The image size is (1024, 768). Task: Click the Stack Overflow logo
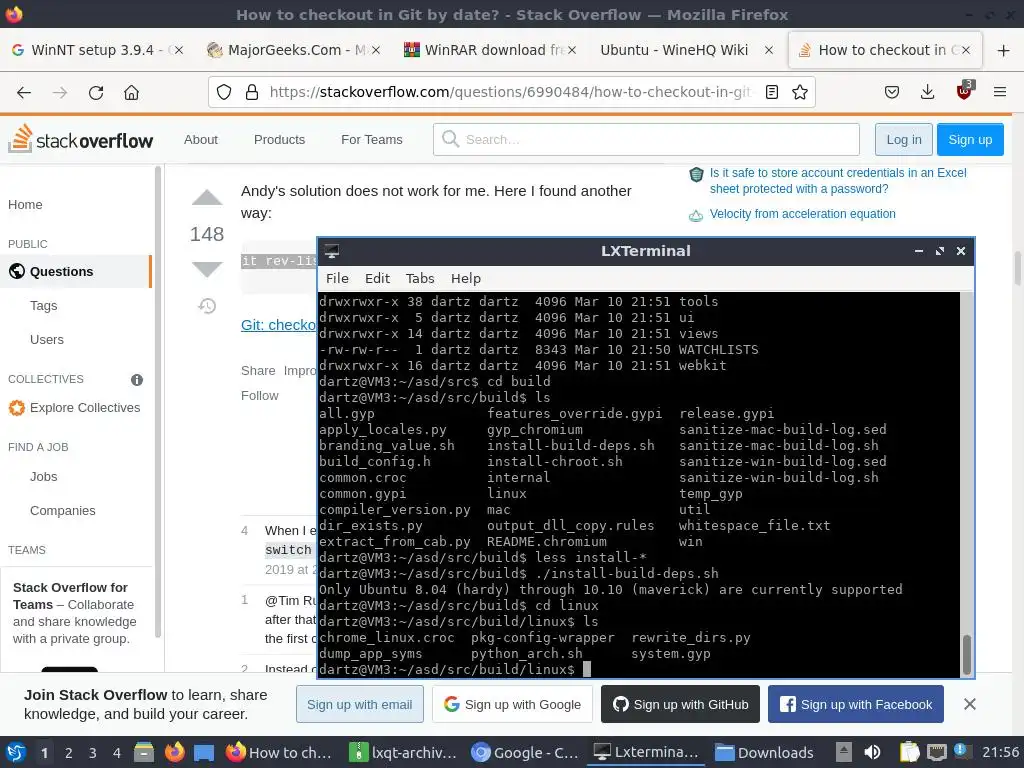point(80,139)
